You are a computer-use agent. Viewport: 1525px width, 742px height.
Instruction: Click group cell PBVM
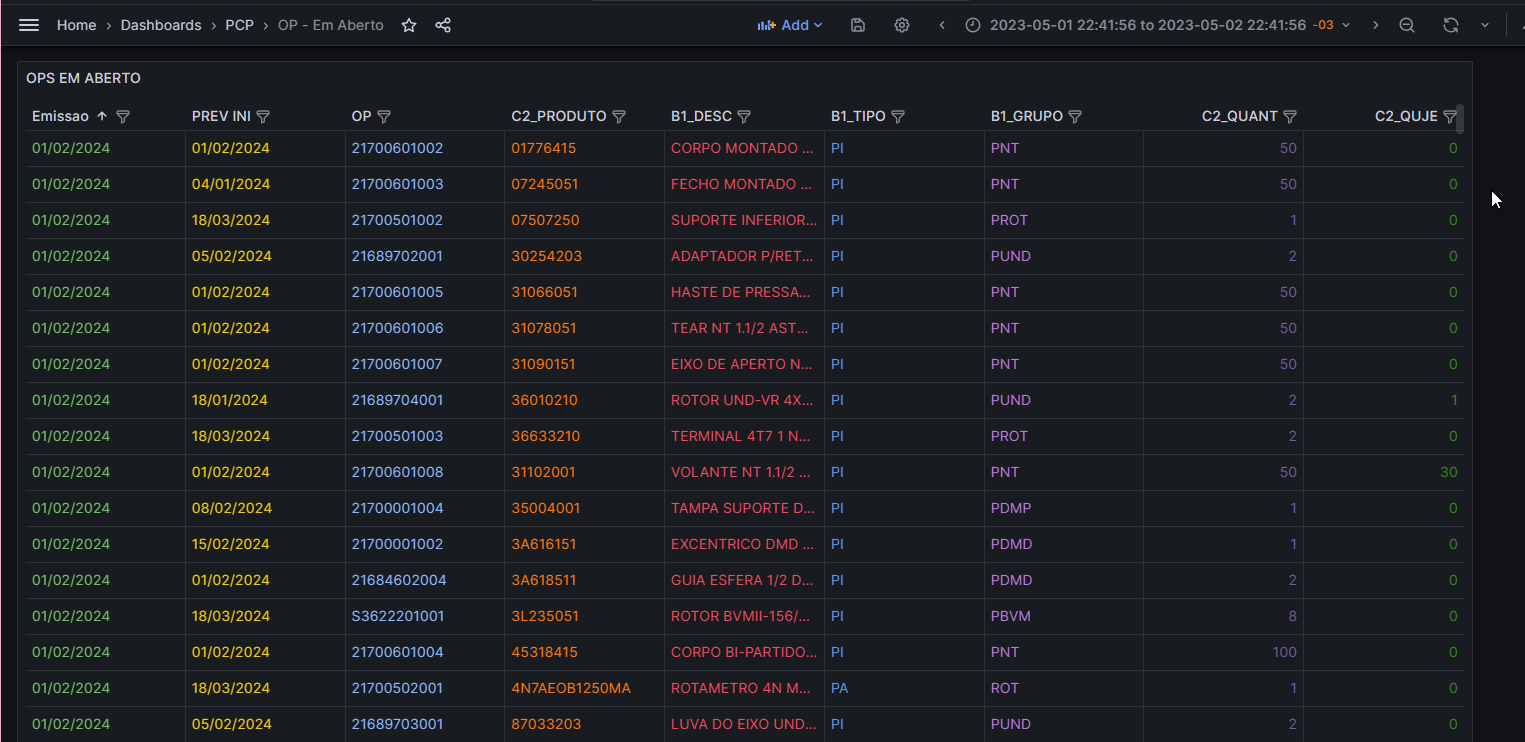click(x=1011, y=616)
